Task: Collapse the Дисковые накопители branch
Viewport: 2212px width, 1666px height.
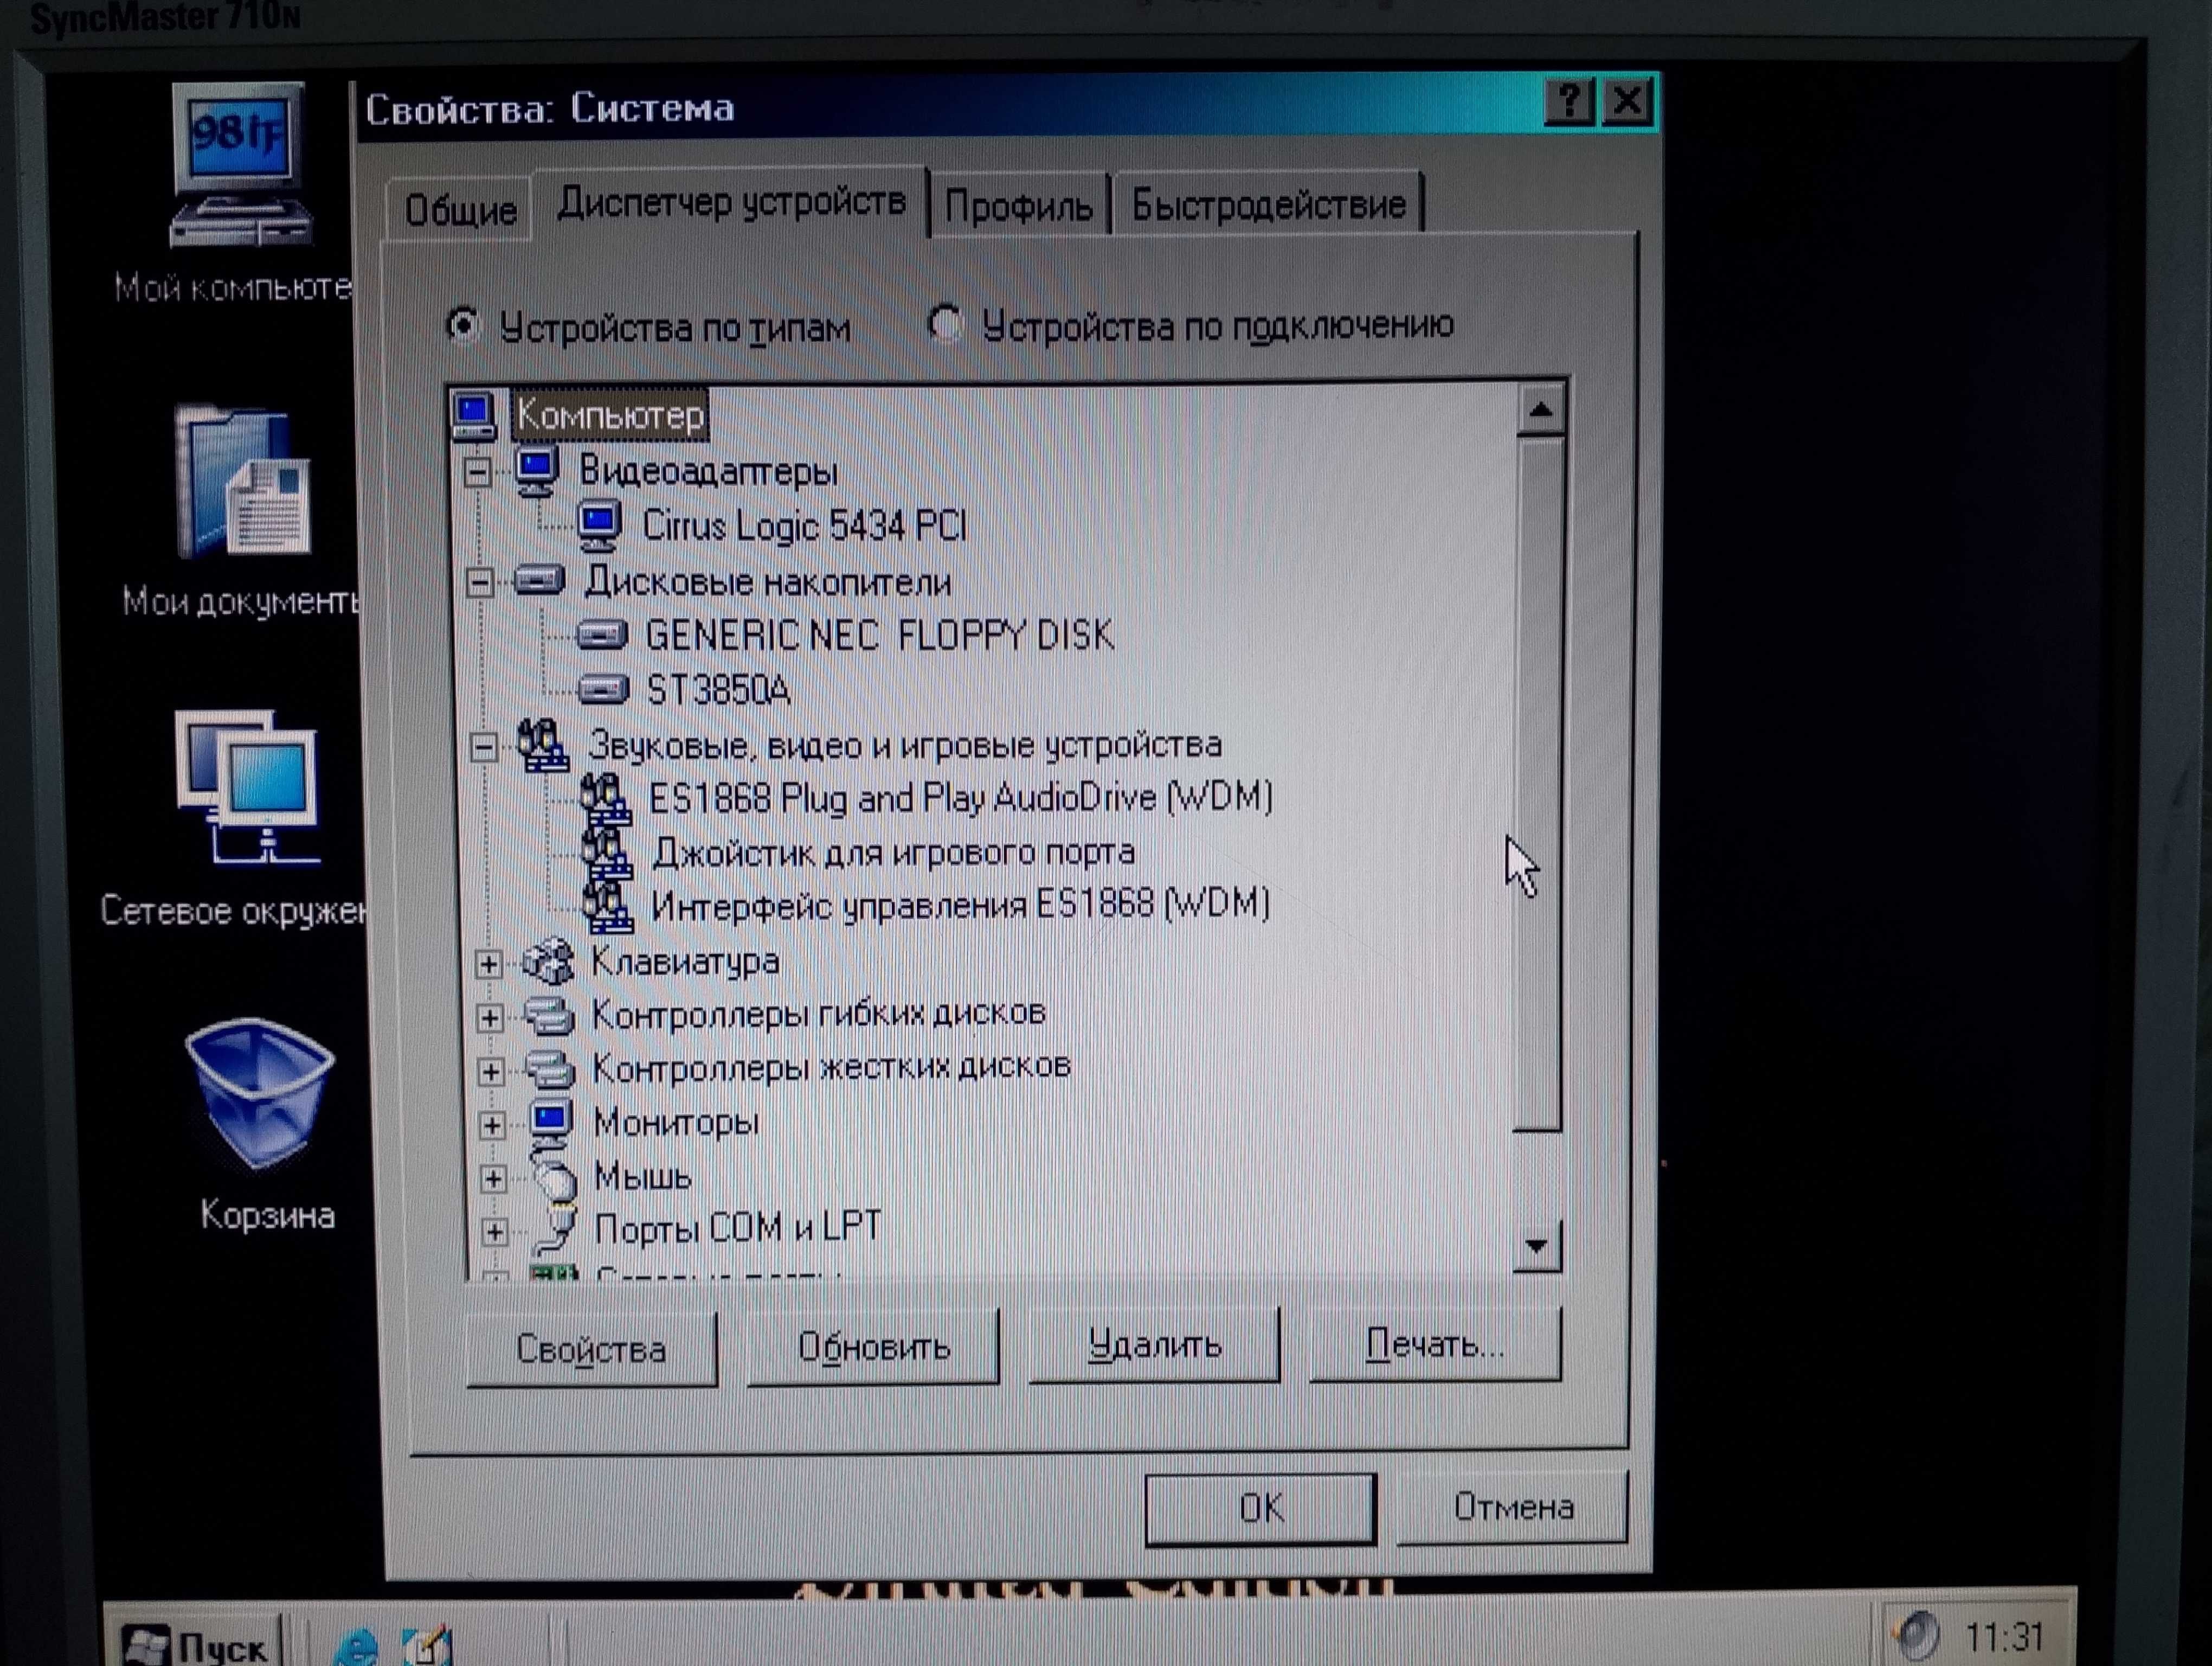Action: click(480, 582)
